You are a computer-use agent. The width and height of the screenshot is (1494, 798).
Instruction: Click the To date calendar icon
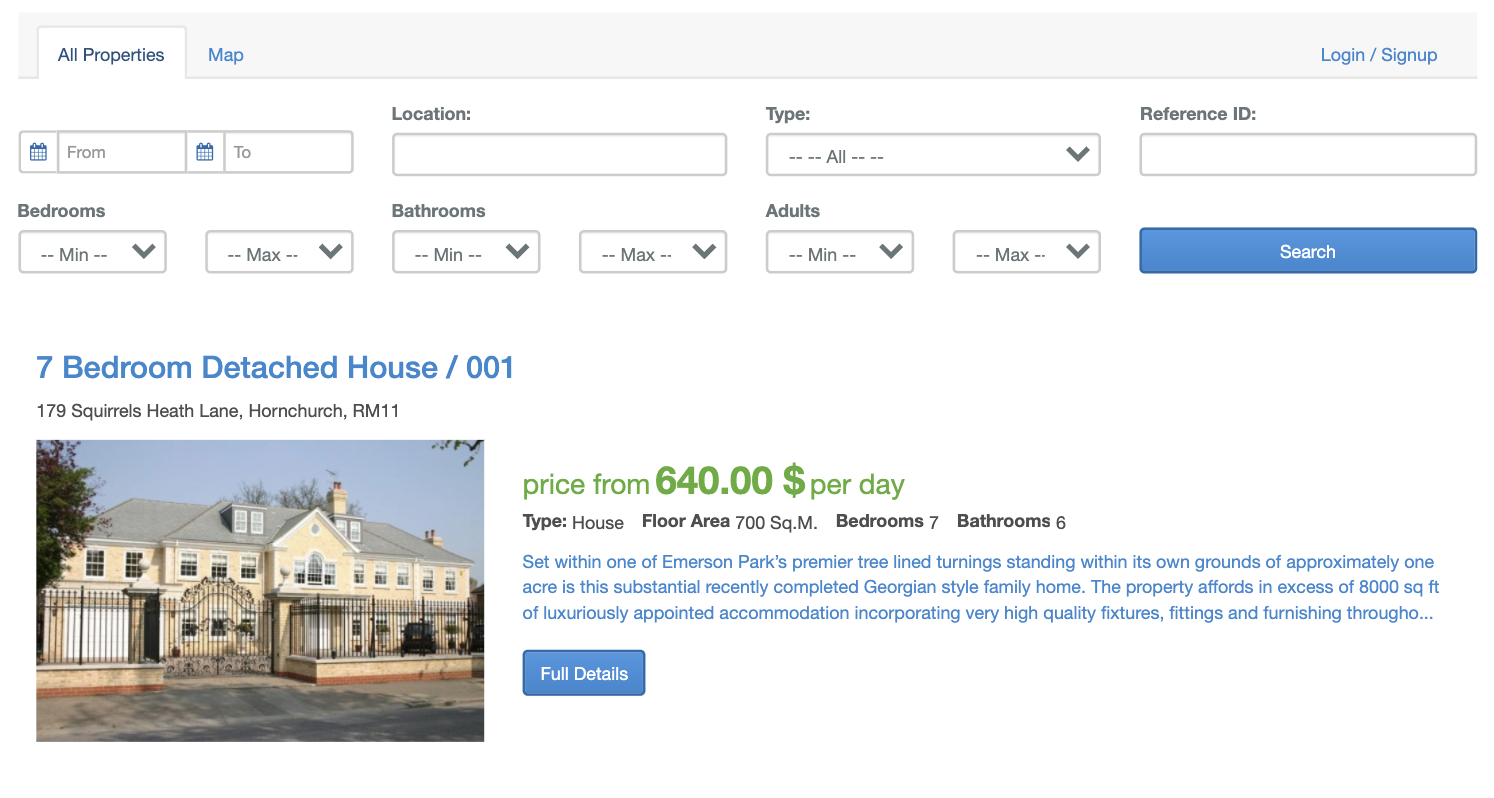point(205,152)
